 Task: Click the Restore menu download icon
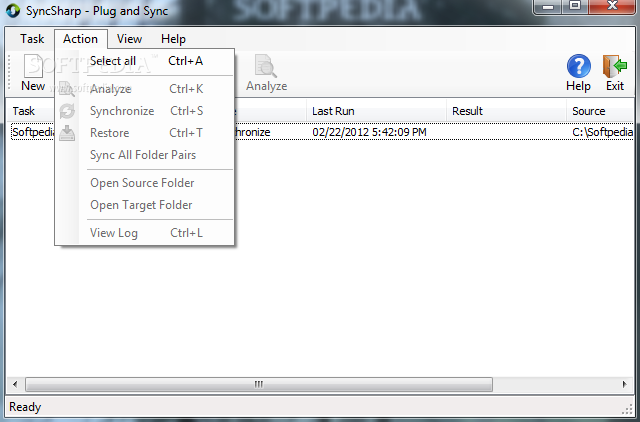pos(67,133)
